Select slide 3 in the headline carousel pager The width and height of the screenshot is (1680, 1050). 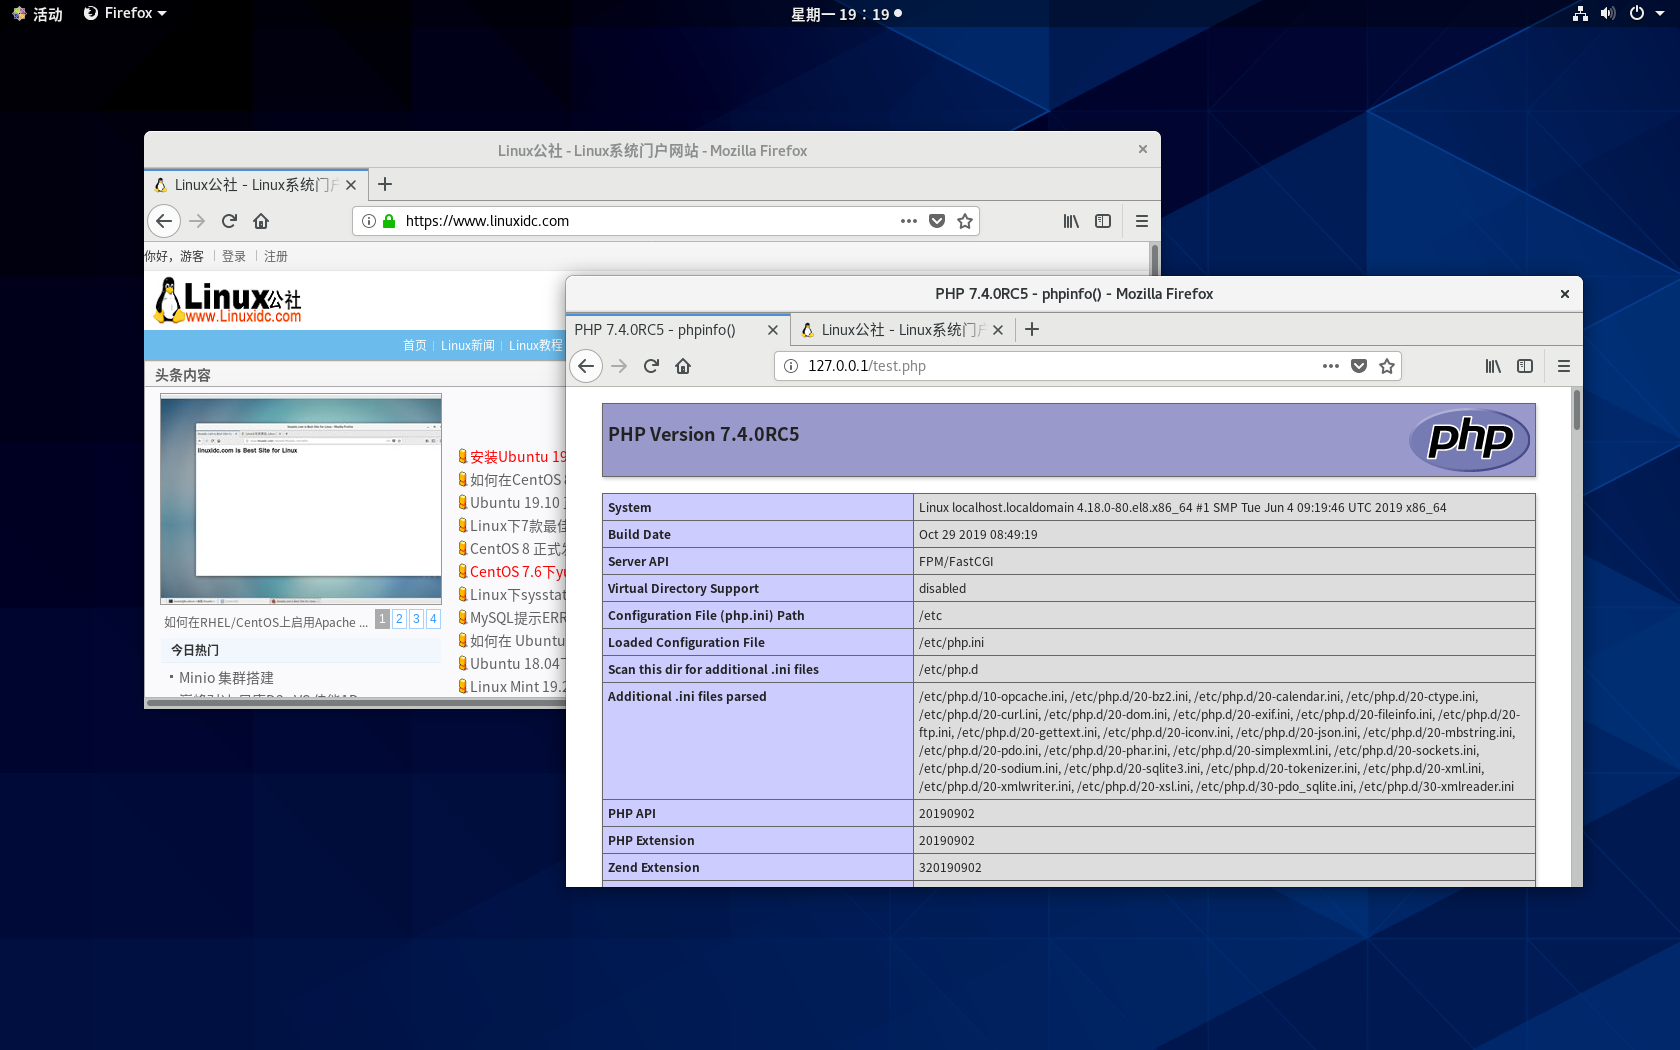pos(415,619)
